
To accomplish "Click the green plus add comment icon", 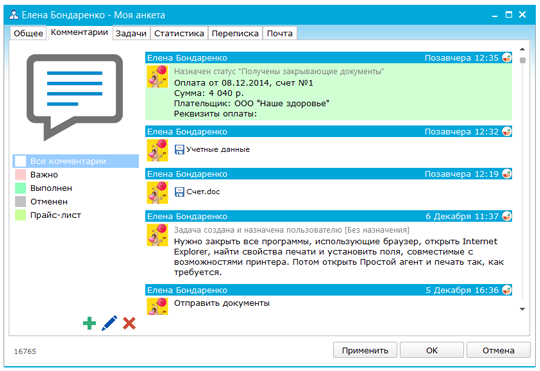I will (90, 323).
